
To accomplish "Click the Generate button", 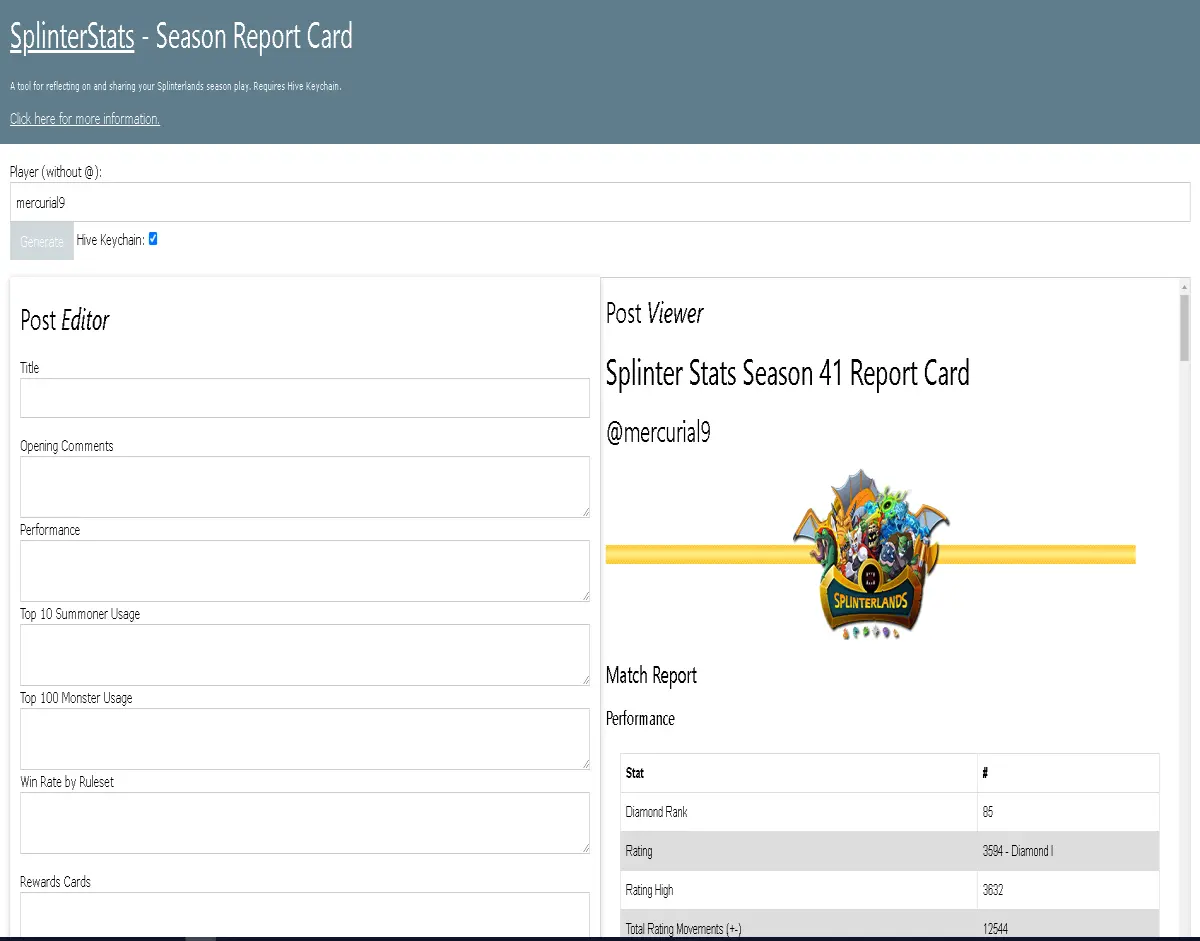I will point(42,242).
